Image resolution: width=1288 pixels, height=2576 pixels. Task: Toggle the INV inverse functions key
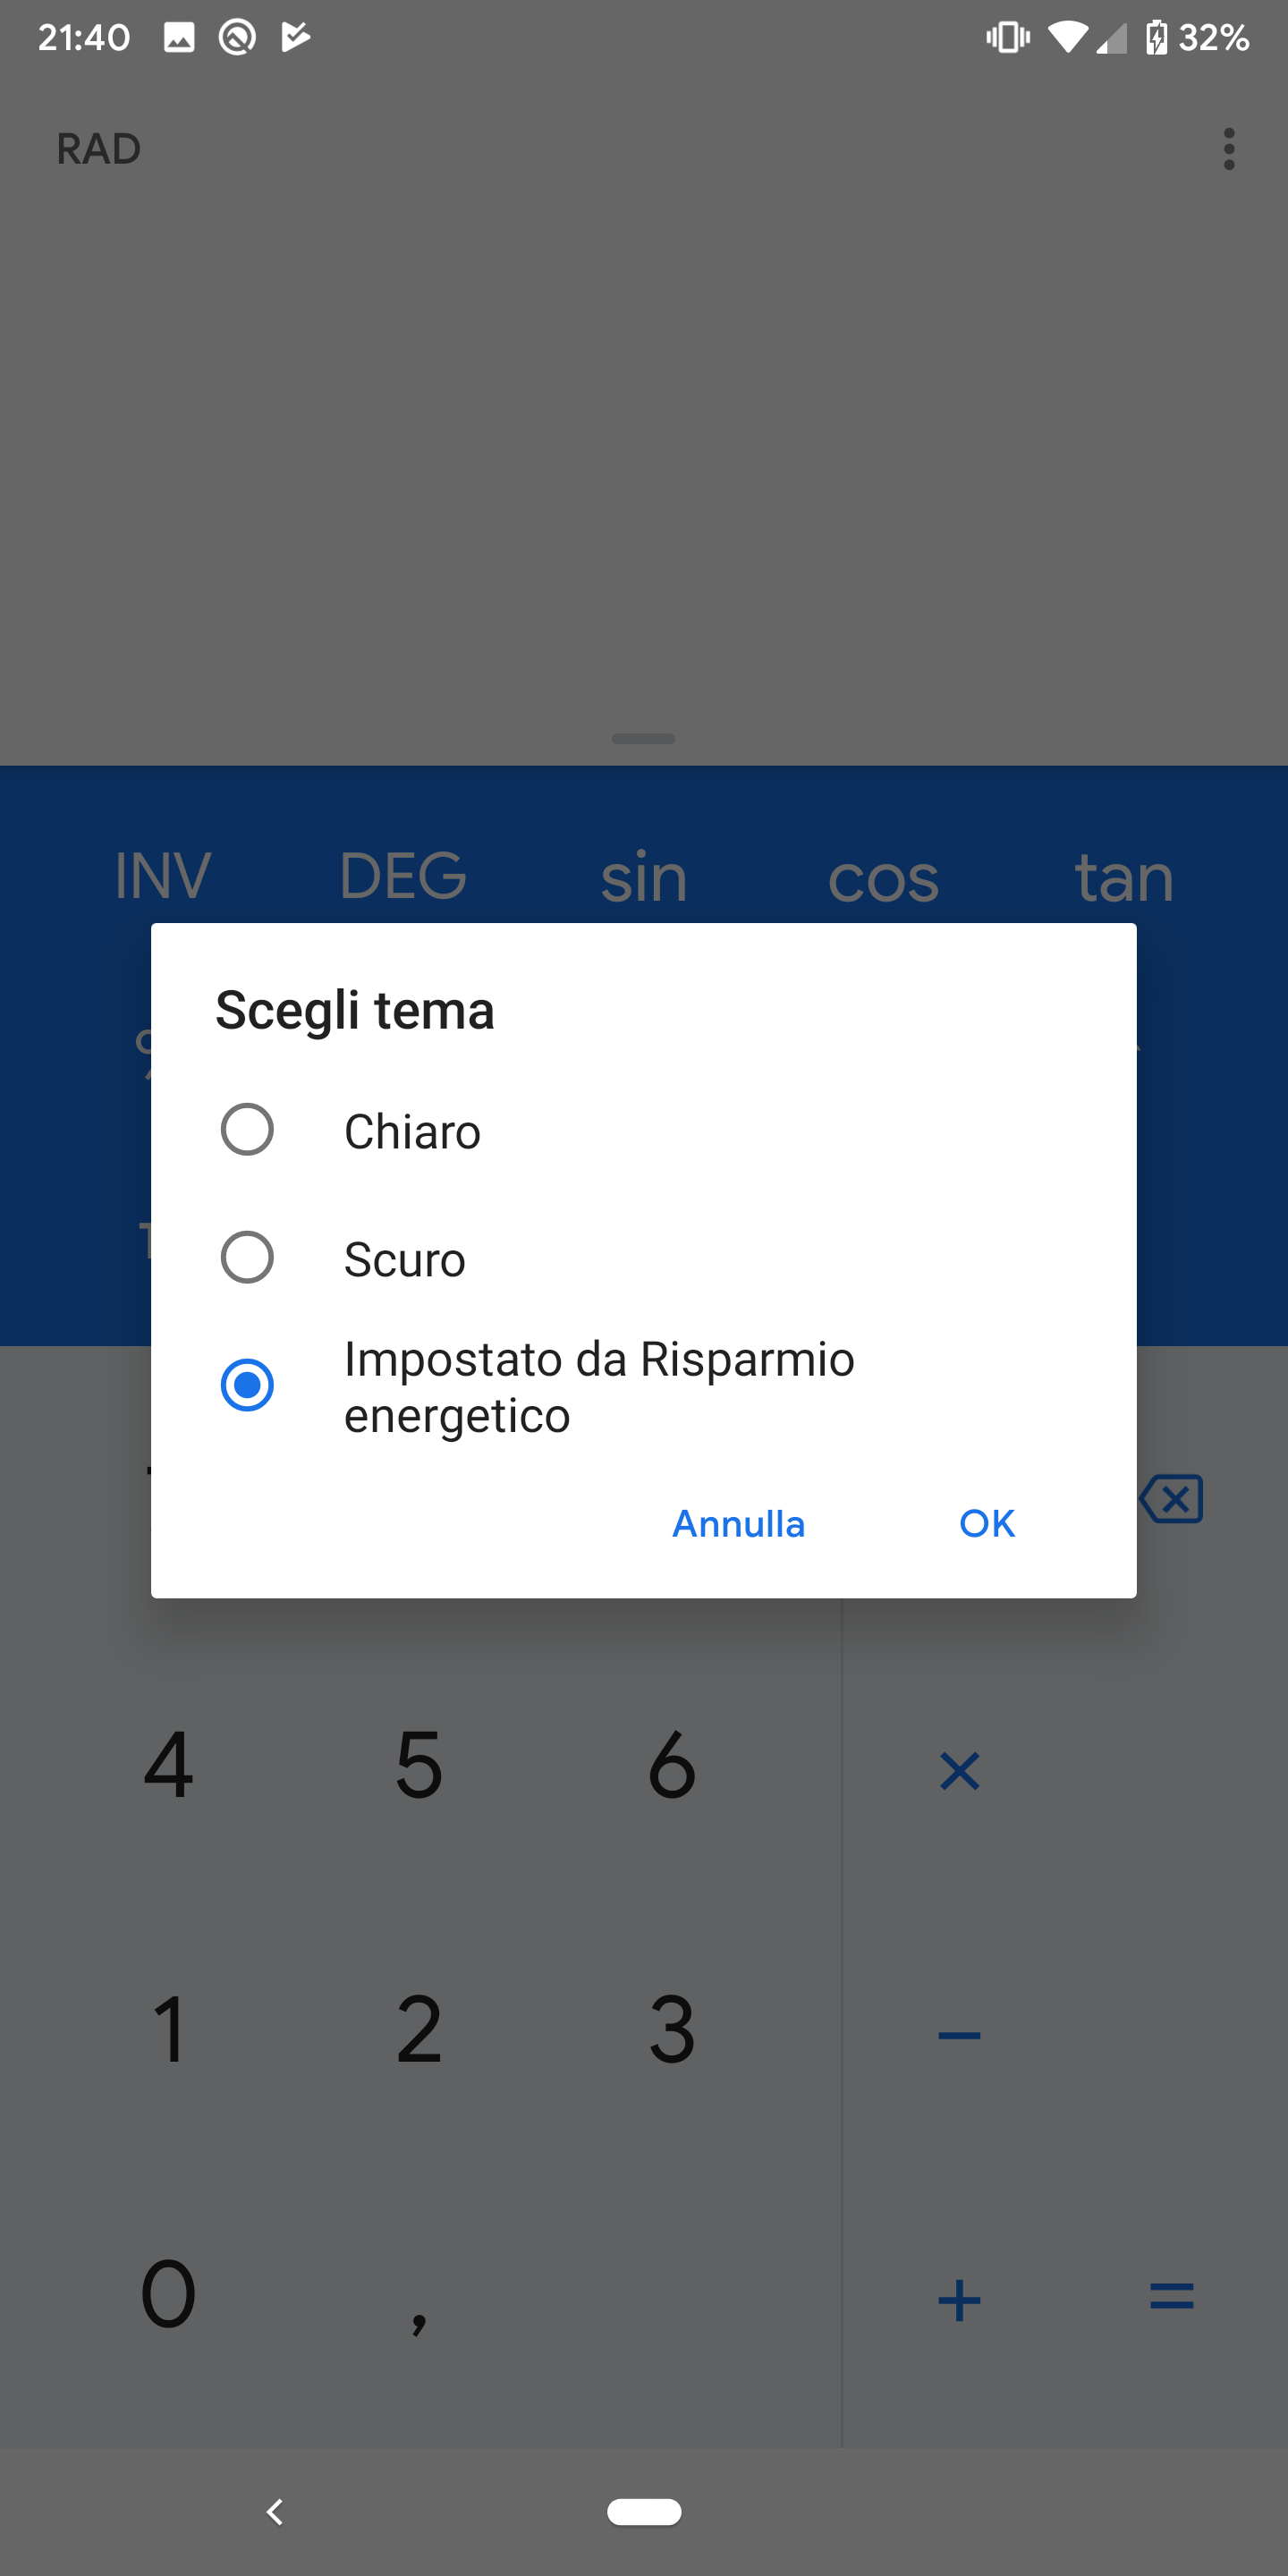point(163,875)
